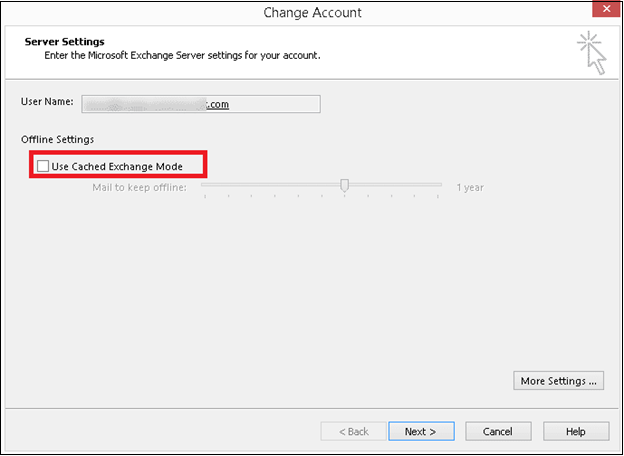This screenshot has width=624, height=456.
Task: Click the far right end of the offline slider track
Action: coord(440,185)
